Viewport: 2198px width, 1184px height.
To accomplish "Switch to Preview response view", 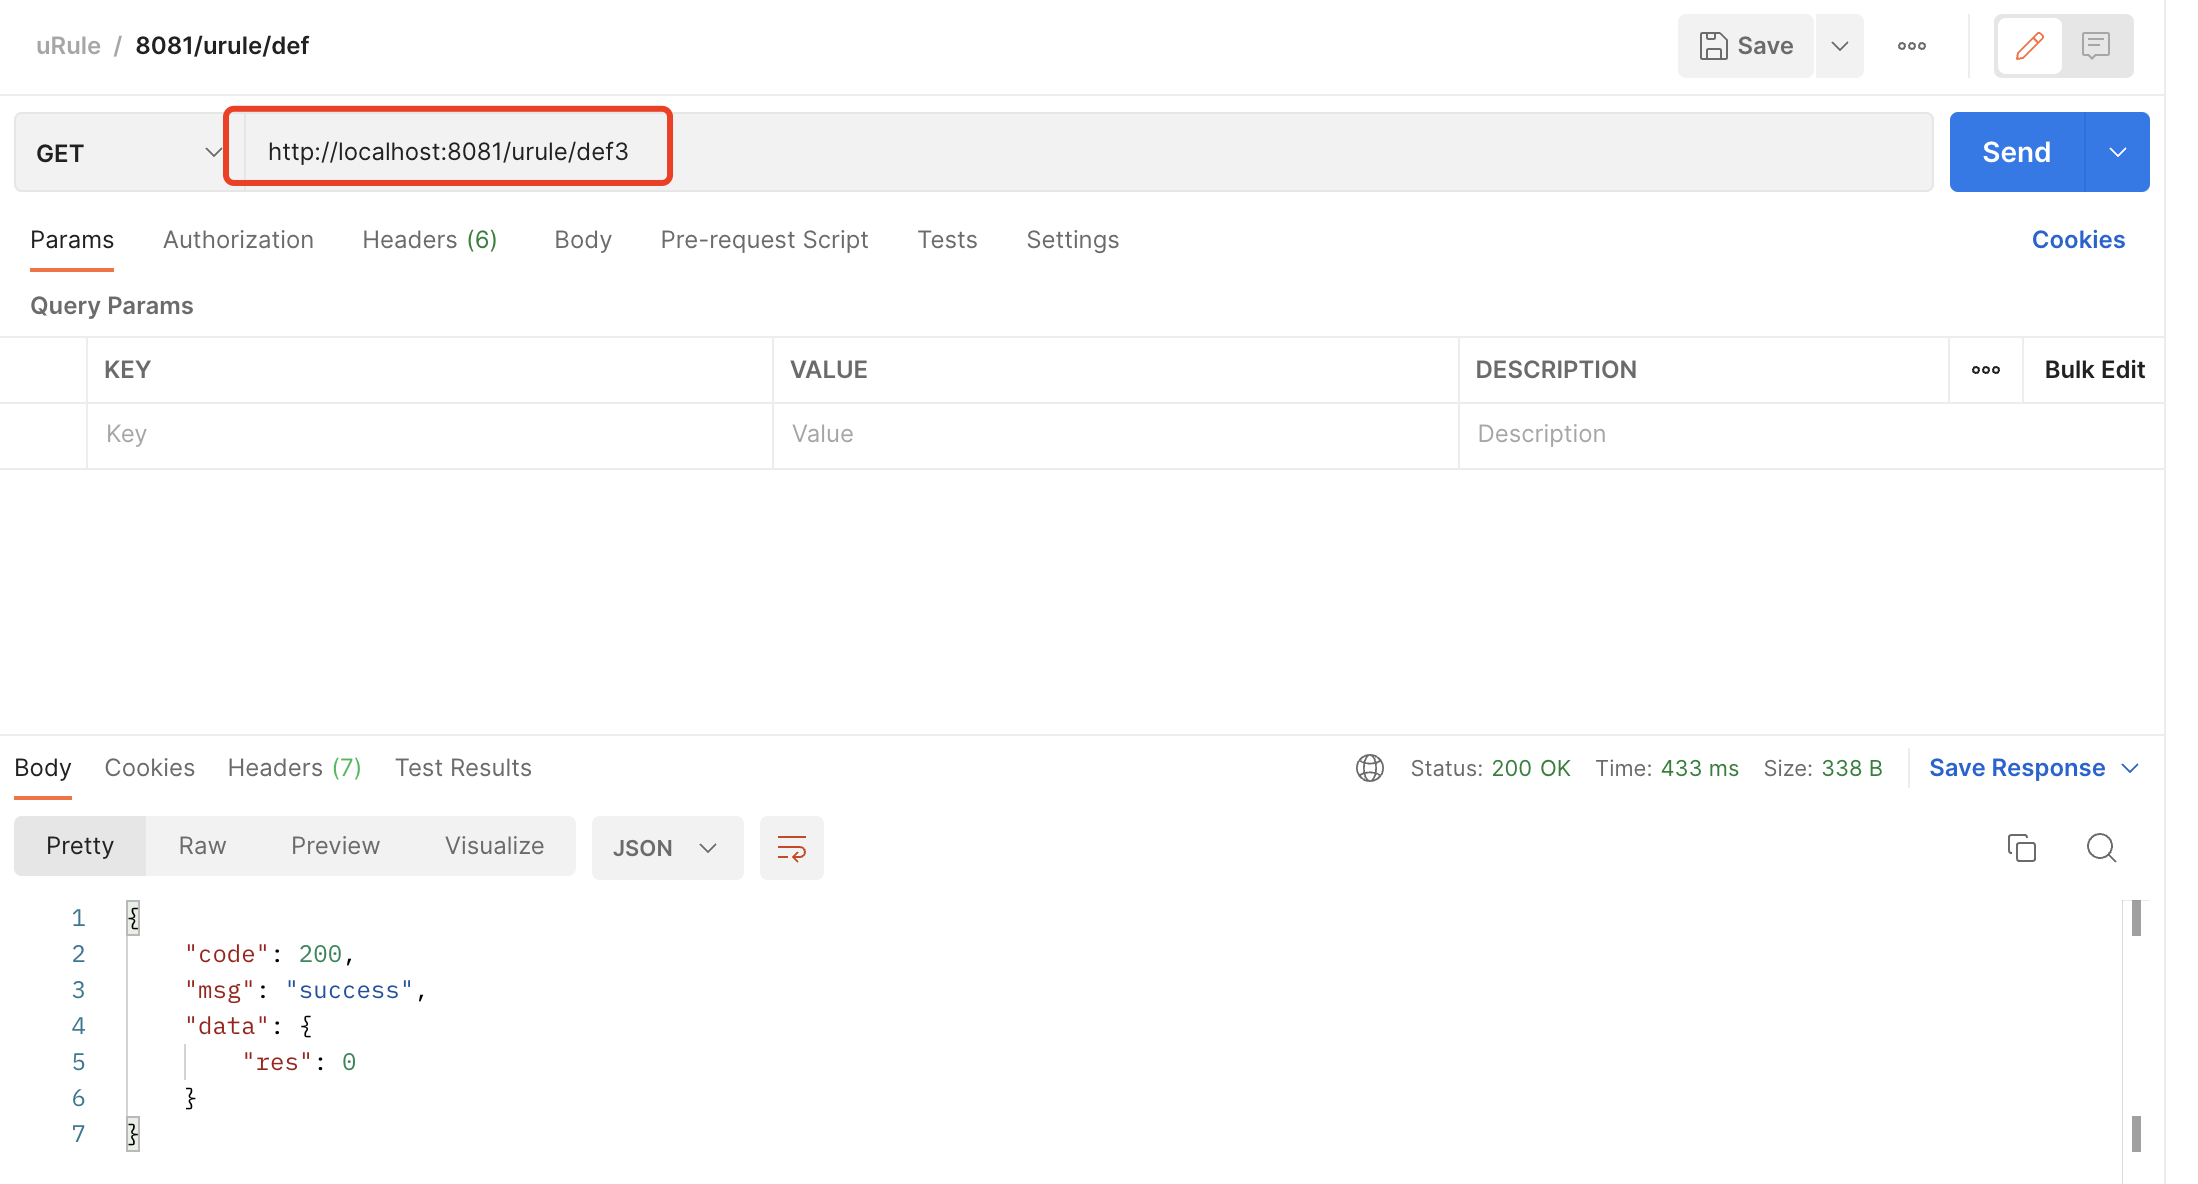I will click(335, 846).
